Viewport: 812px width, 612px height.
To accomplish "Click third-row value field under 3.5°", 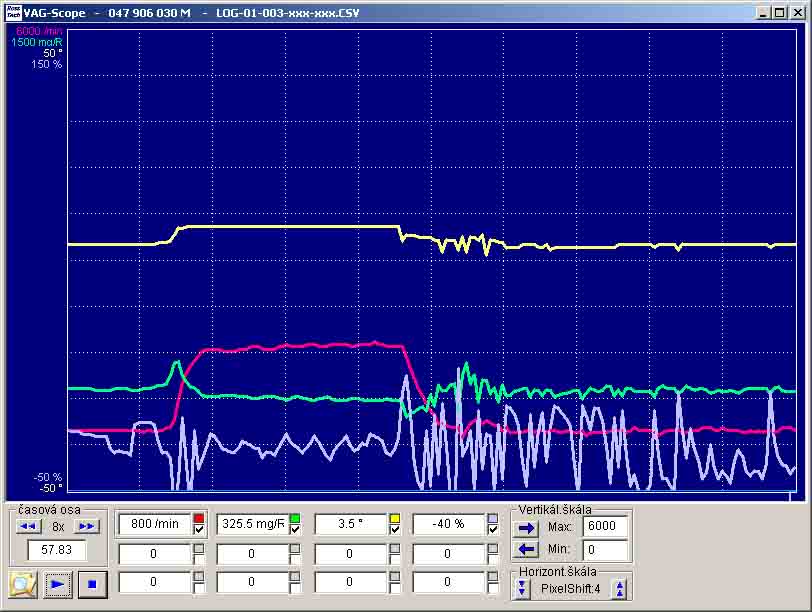I will (351, 582).
